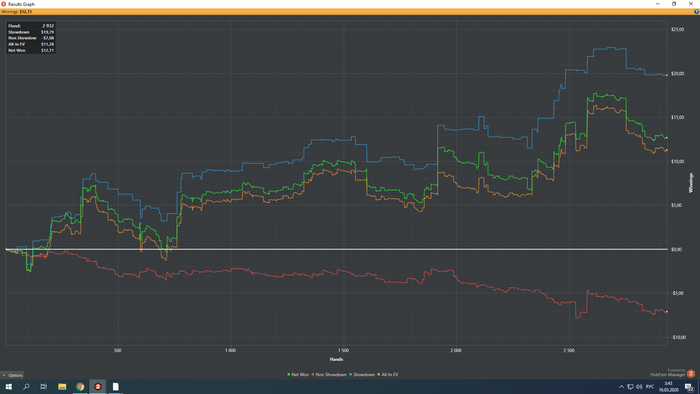Open the Windows Start menu
The image size is (700, 394).
click(x=8, y=387)
